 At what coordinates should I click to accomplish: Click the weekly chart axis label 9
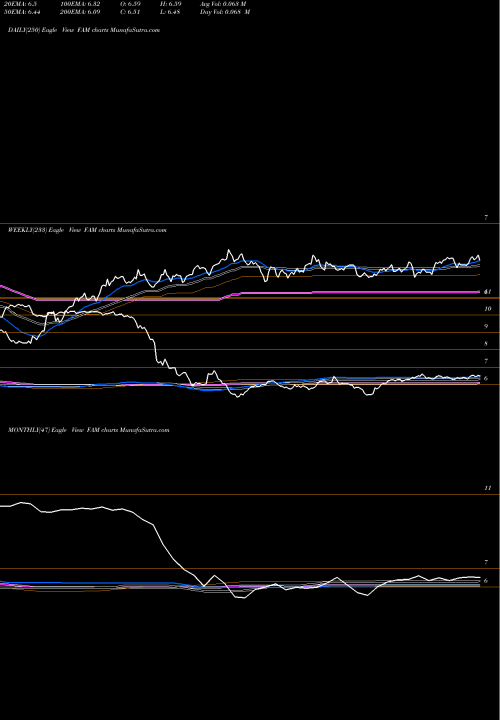[x=486, y=326]
